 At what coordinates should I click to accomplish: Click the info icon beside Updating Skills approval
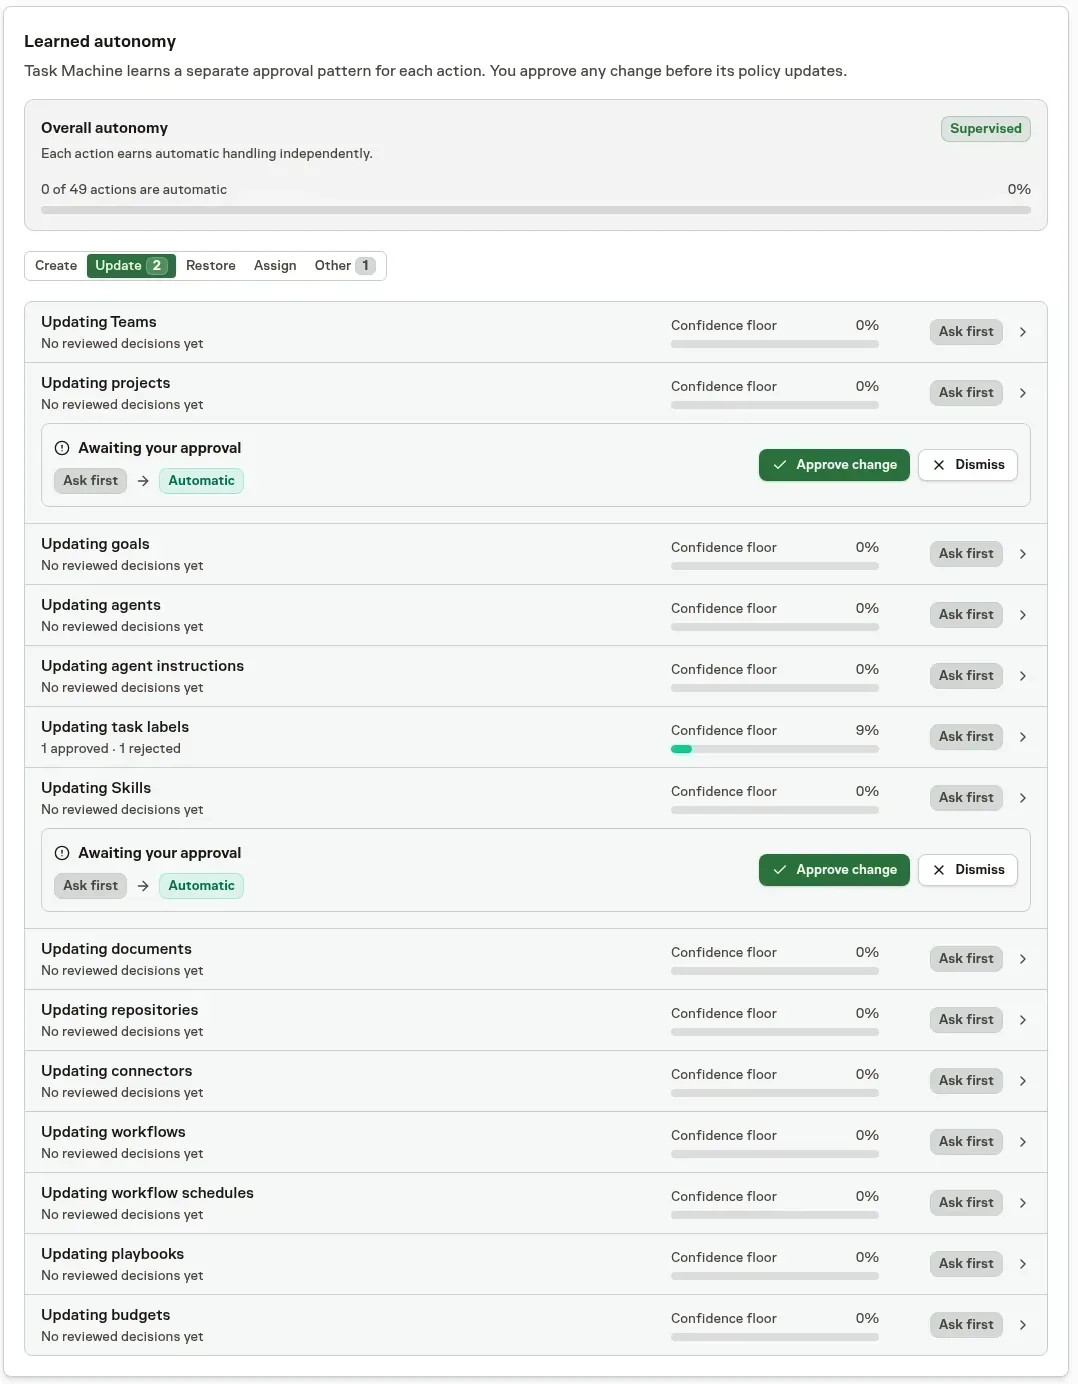[x=62, y=853]
